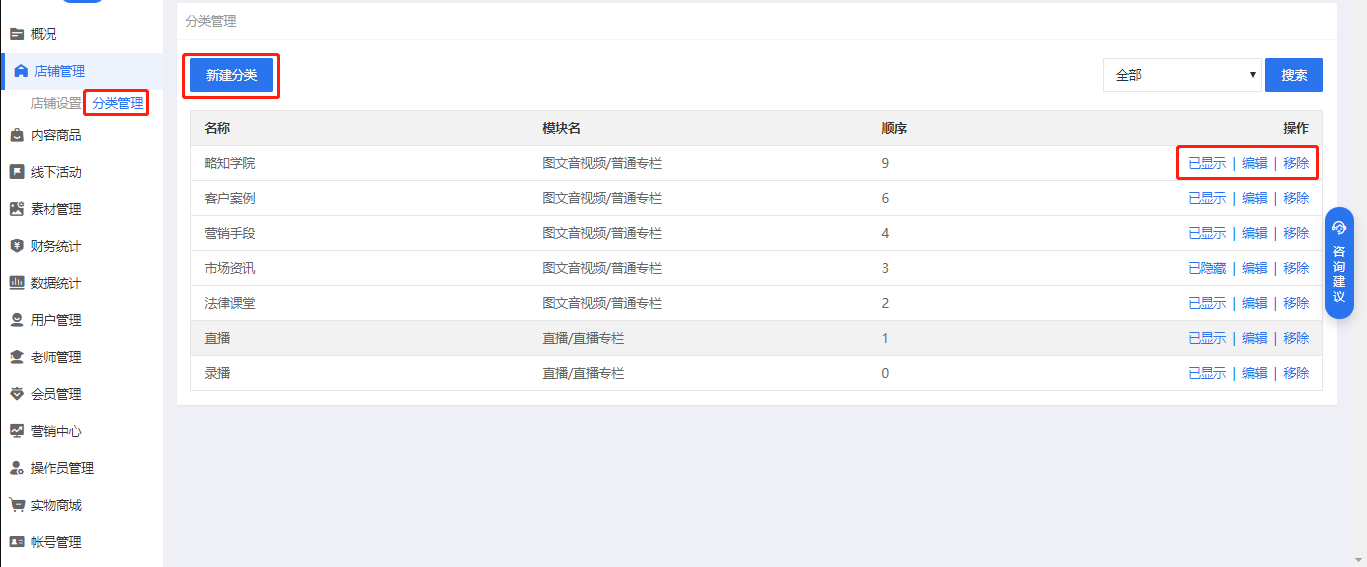Click the headset icon on 咨询建议 widget
This screenshot has height=567, width=1367.
pyautogui.click(x=1339, y=227)
